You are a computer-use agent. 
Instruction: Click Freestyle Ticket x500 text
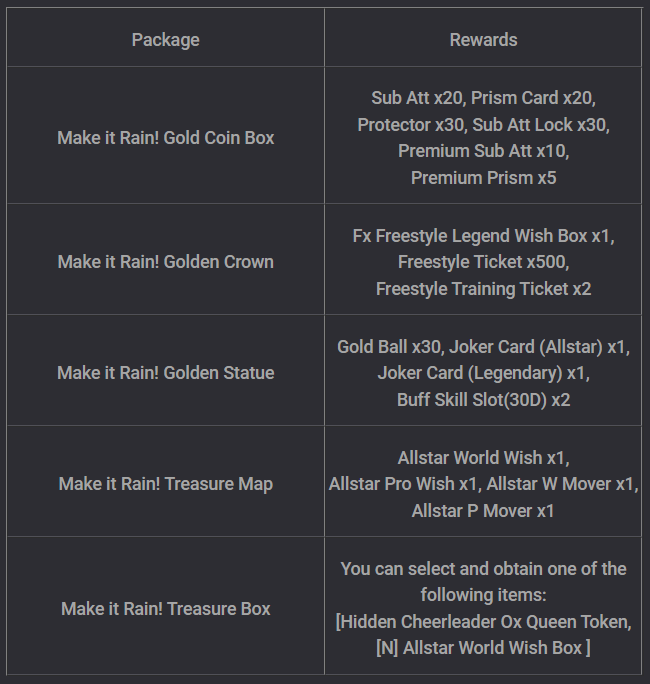pos(481,262)
